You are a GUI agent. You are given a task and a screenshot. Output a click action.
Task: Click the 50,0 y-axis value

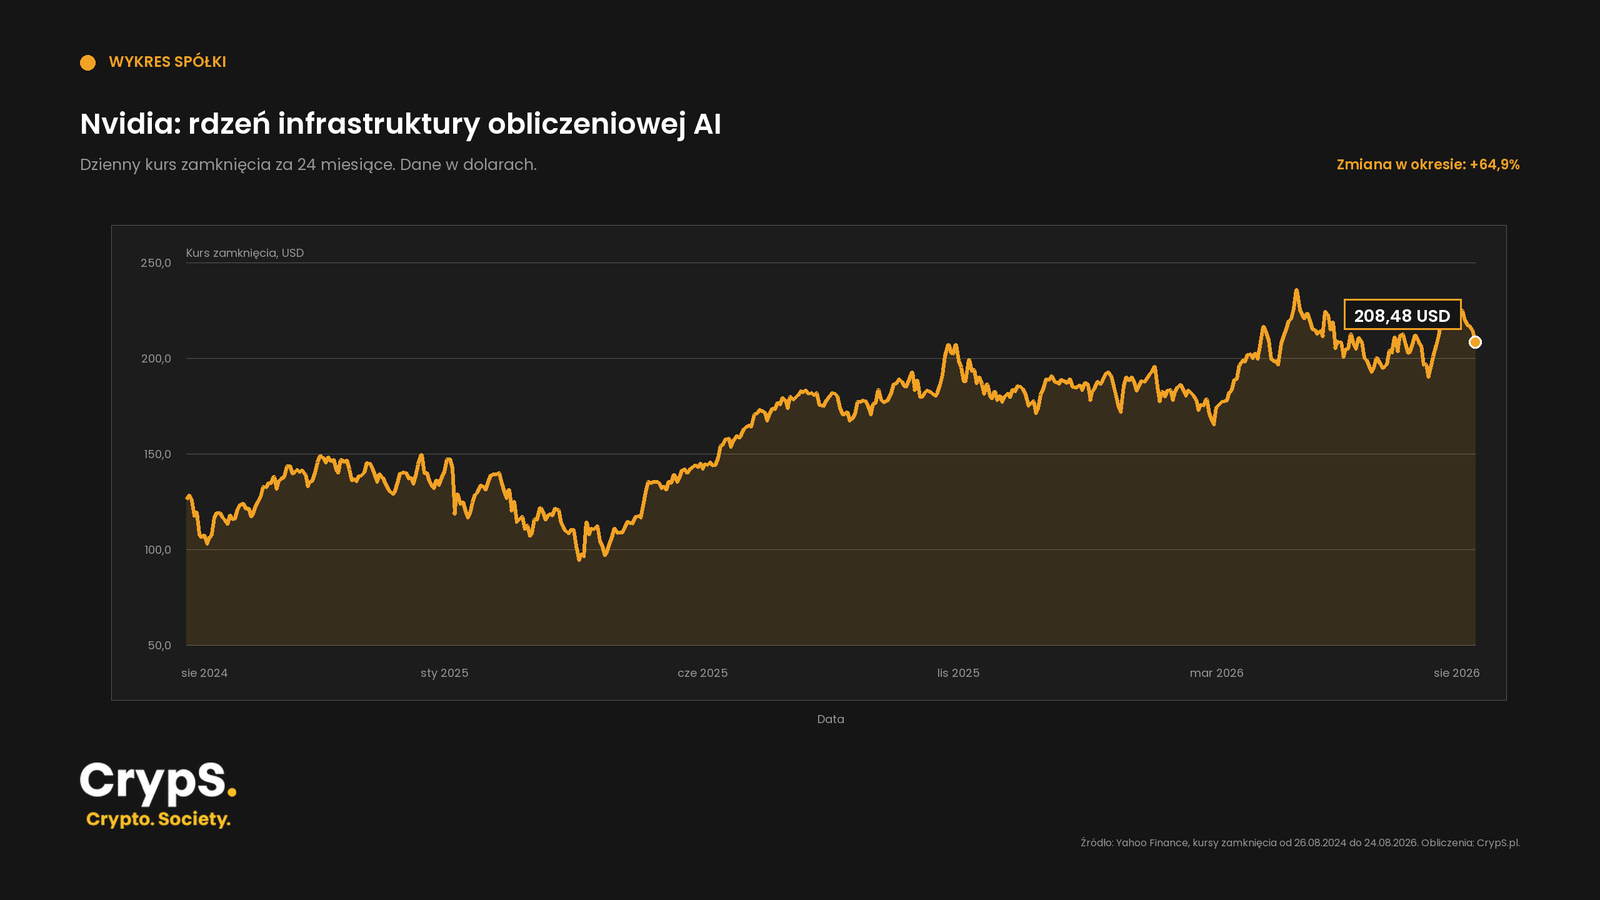(x=159, y=646)
